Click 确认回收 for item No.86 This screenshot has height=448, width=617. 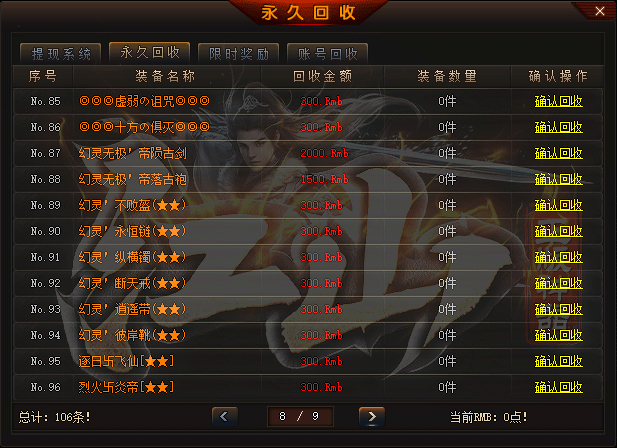(558, 127)
